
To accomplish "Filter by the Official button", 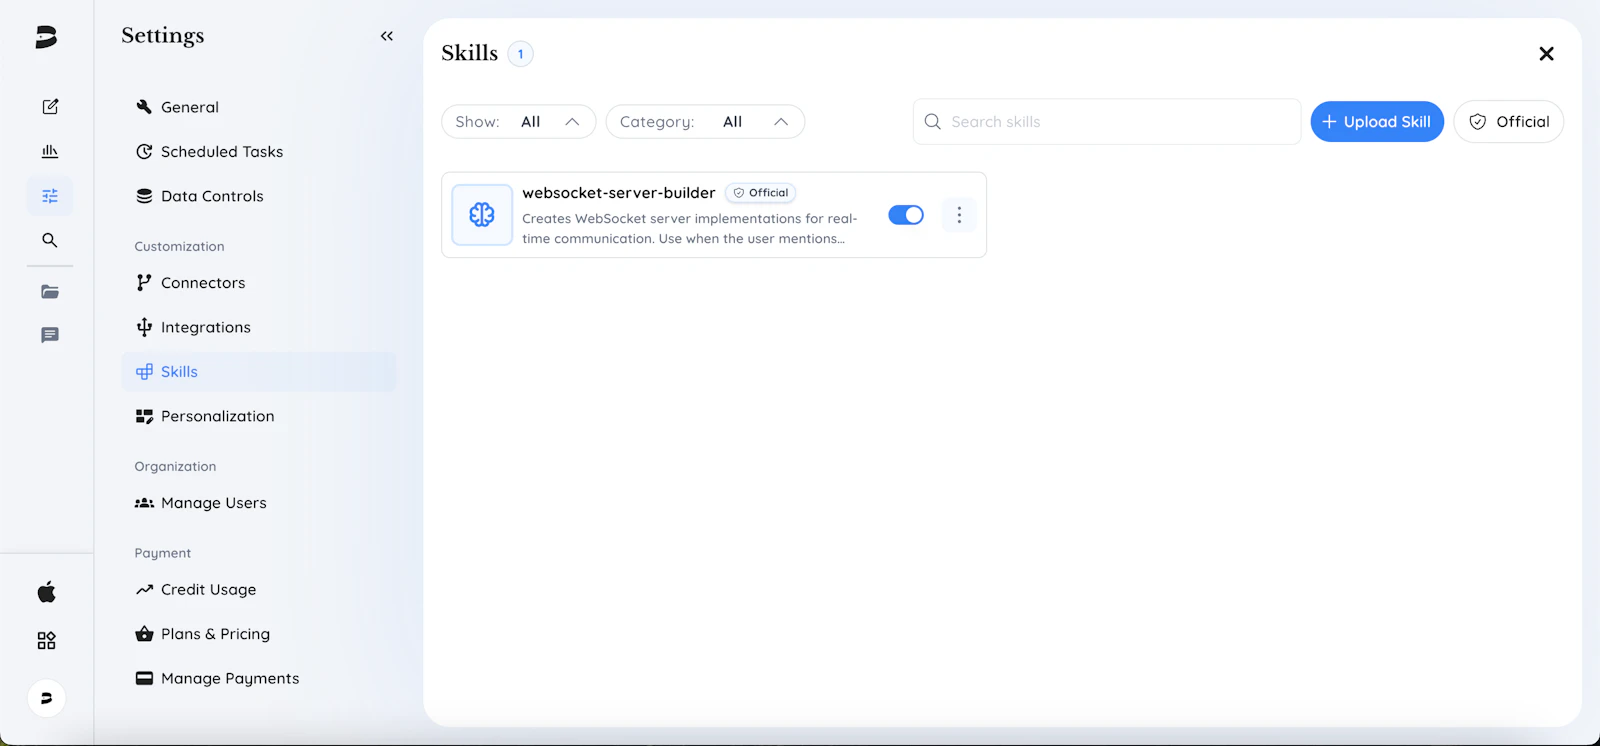I will tap(1508, 122).
